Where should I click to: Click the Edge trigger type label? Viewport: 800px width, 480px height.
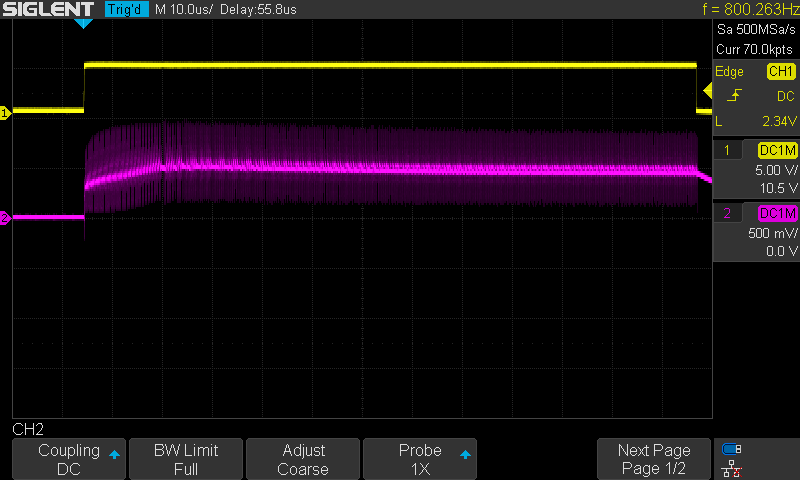(729, 71)
